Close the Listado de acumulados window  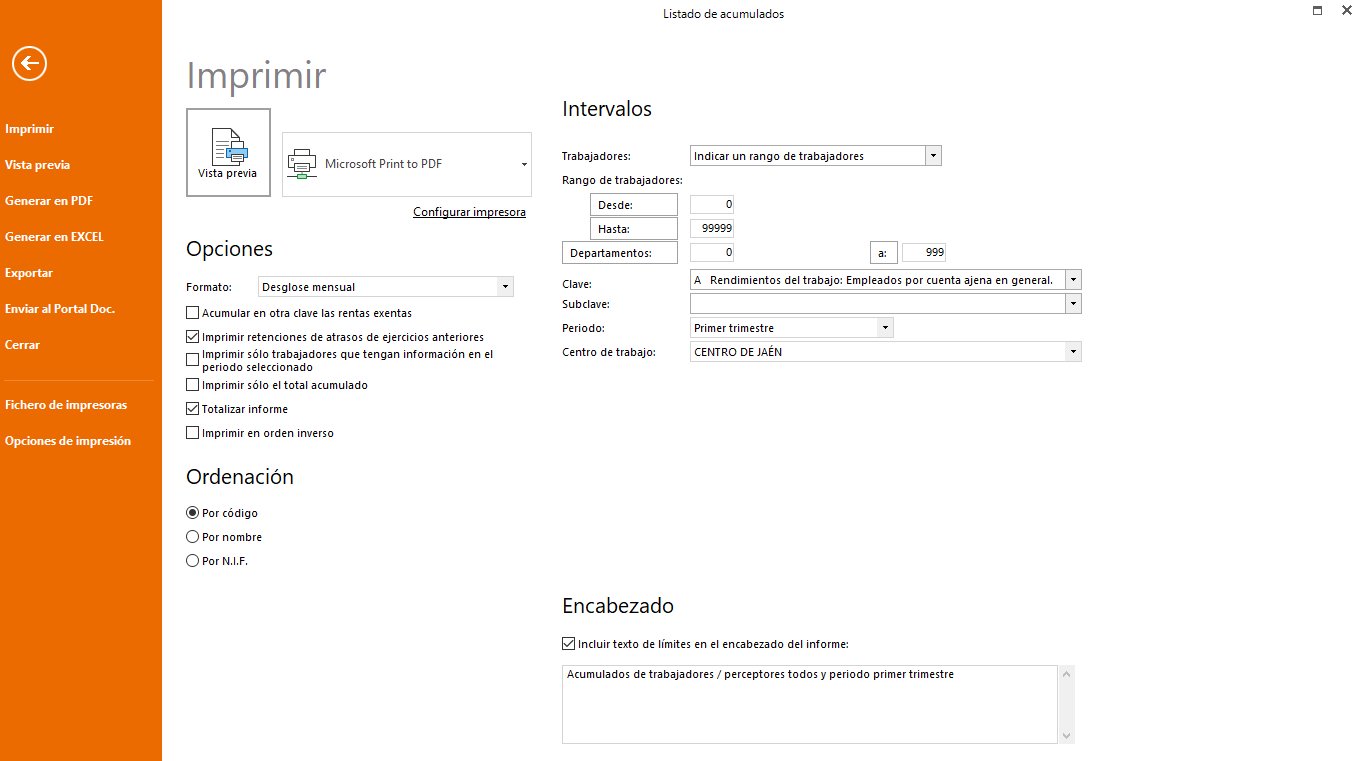pyautogui.click(x=1347, y=10)
